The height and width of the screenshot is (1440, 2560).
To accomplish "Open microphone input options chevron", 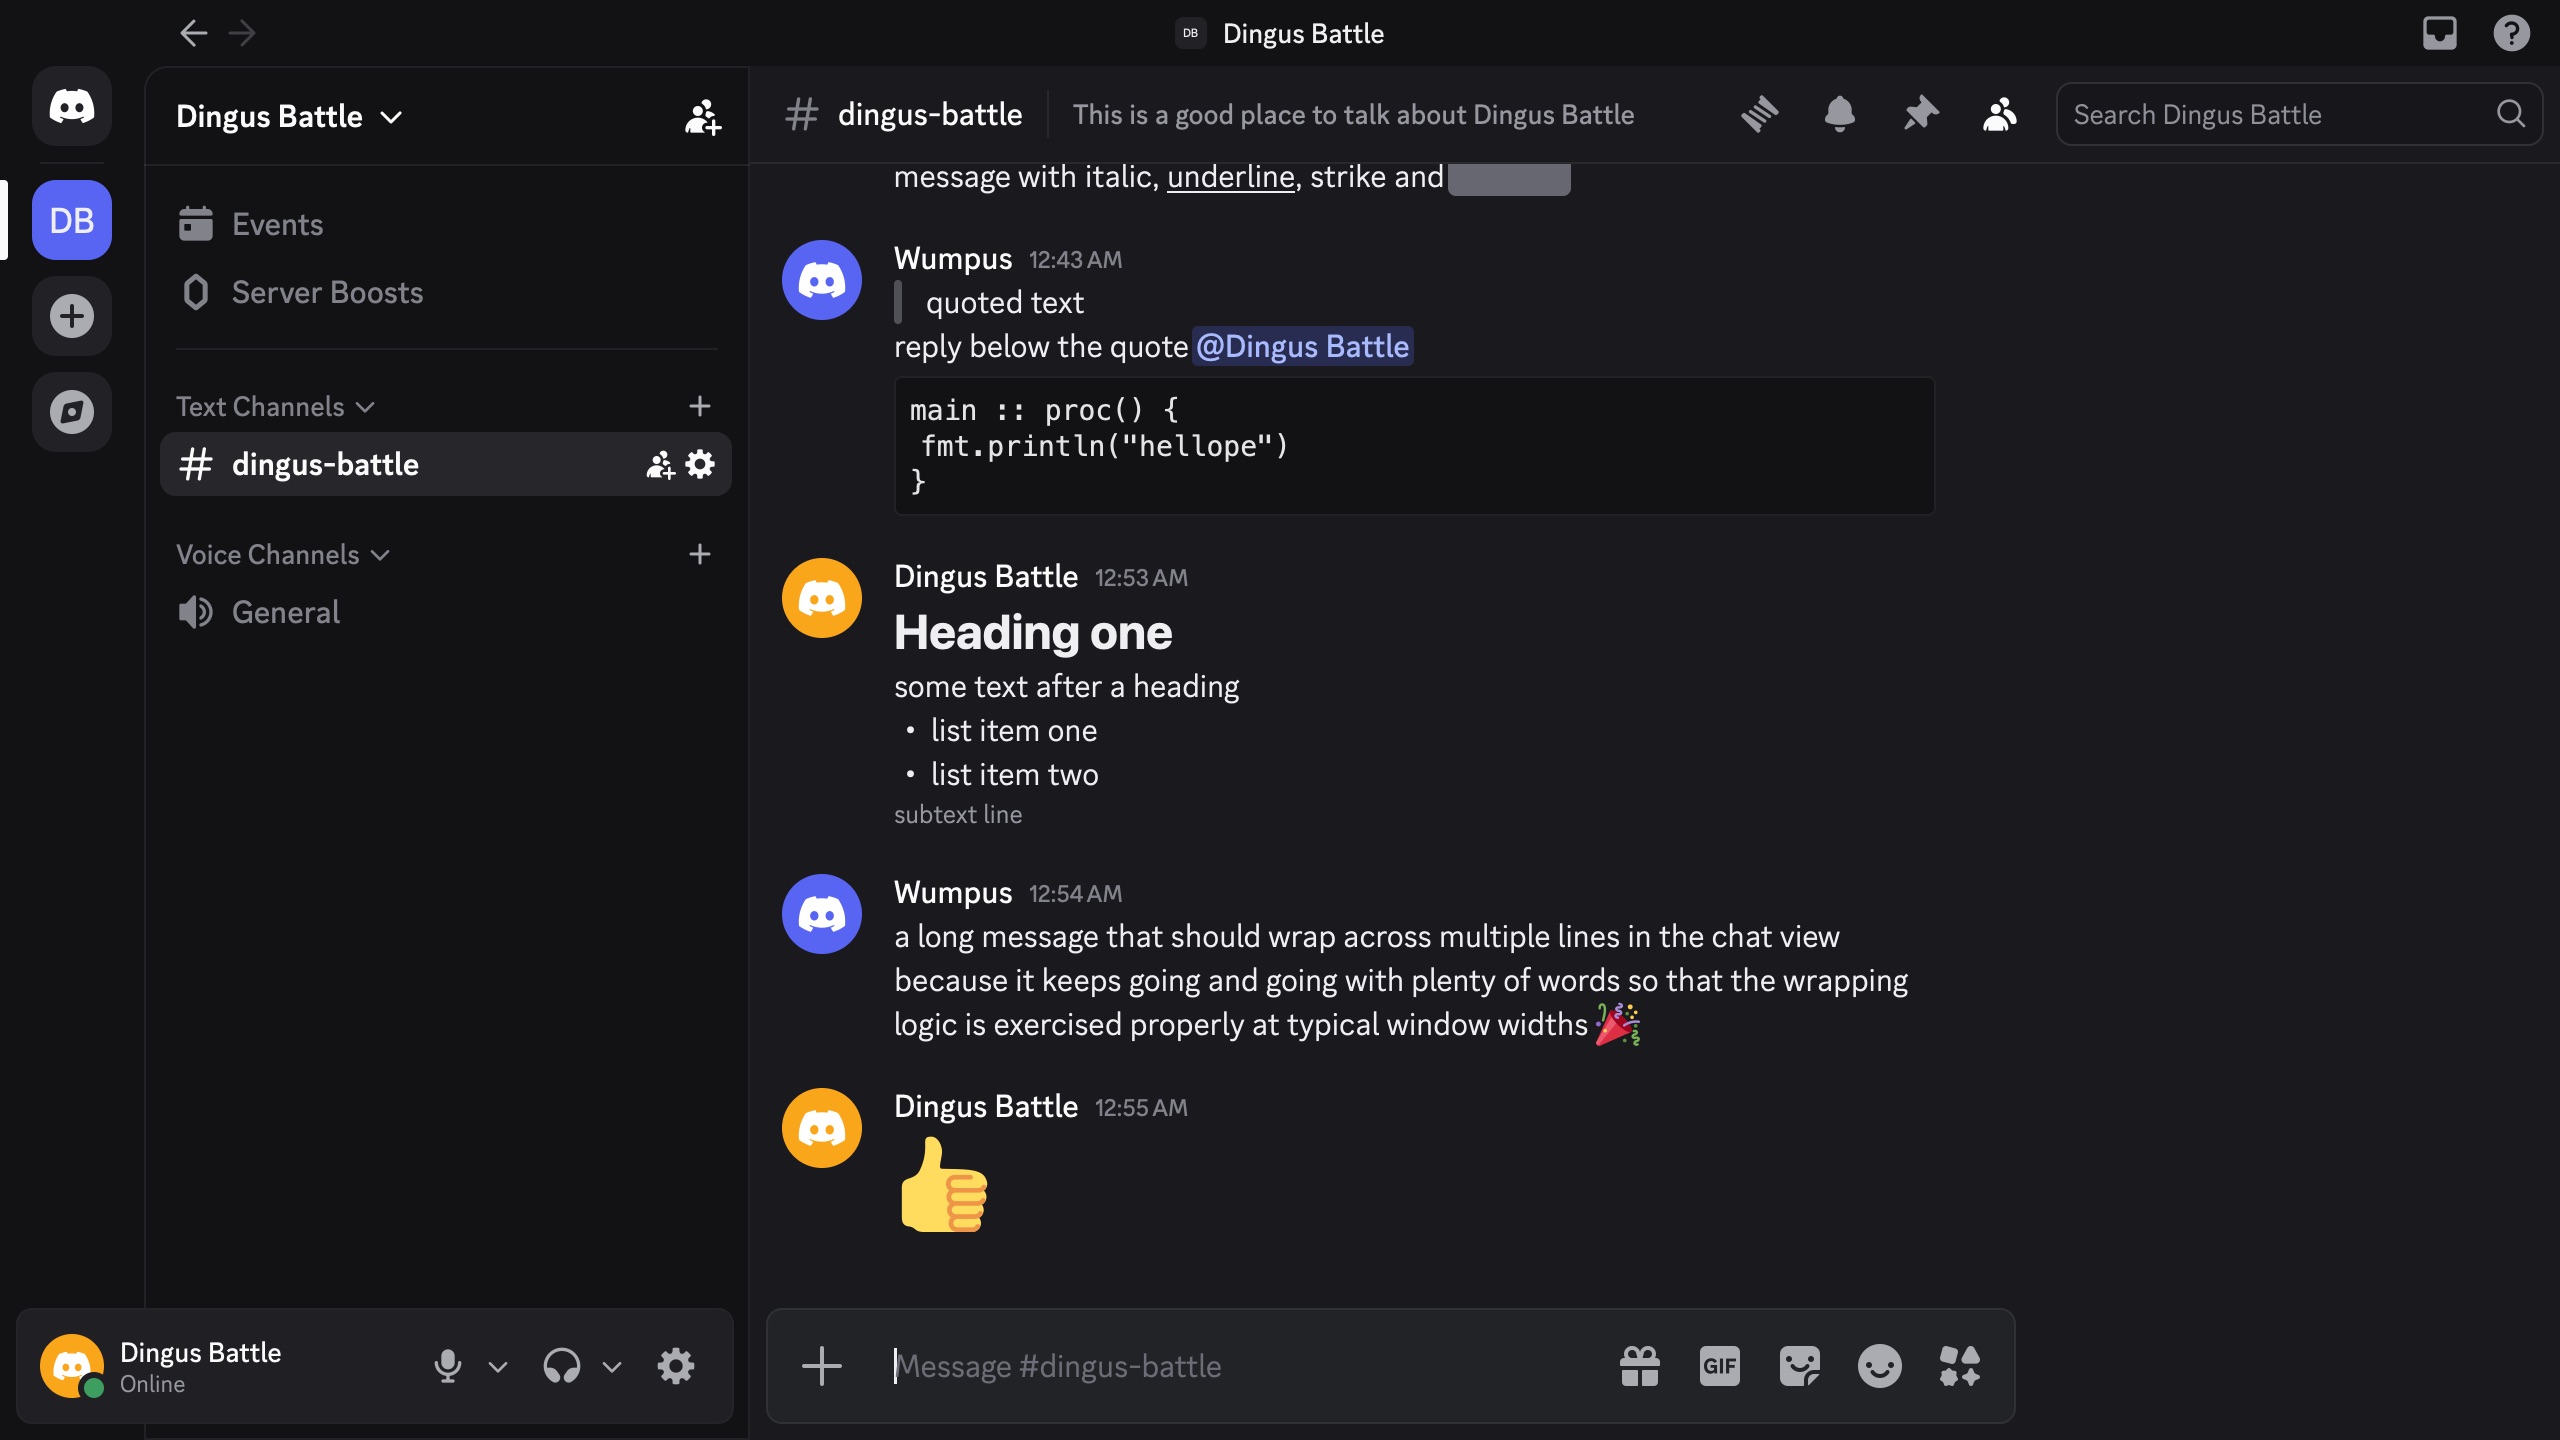I will 498,1366.
